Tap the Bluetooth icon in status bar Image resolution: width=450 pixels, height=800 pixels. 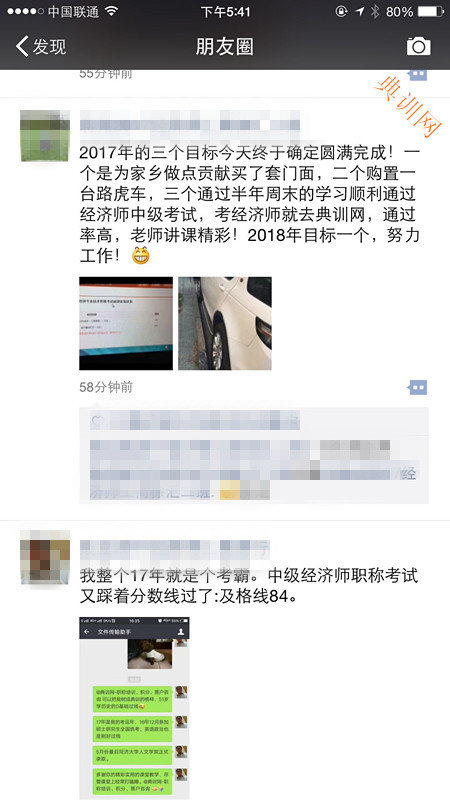(376, 11)
